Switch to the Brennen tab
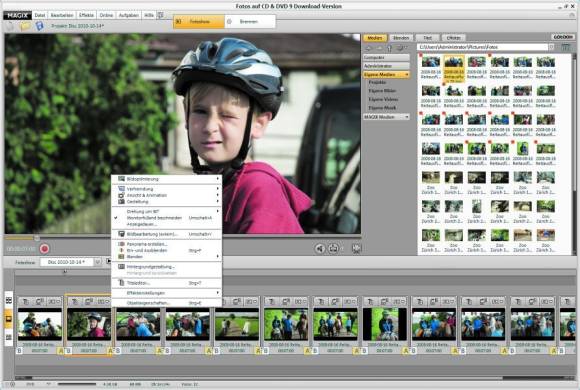Screen dimensions: 580x390 250,21
